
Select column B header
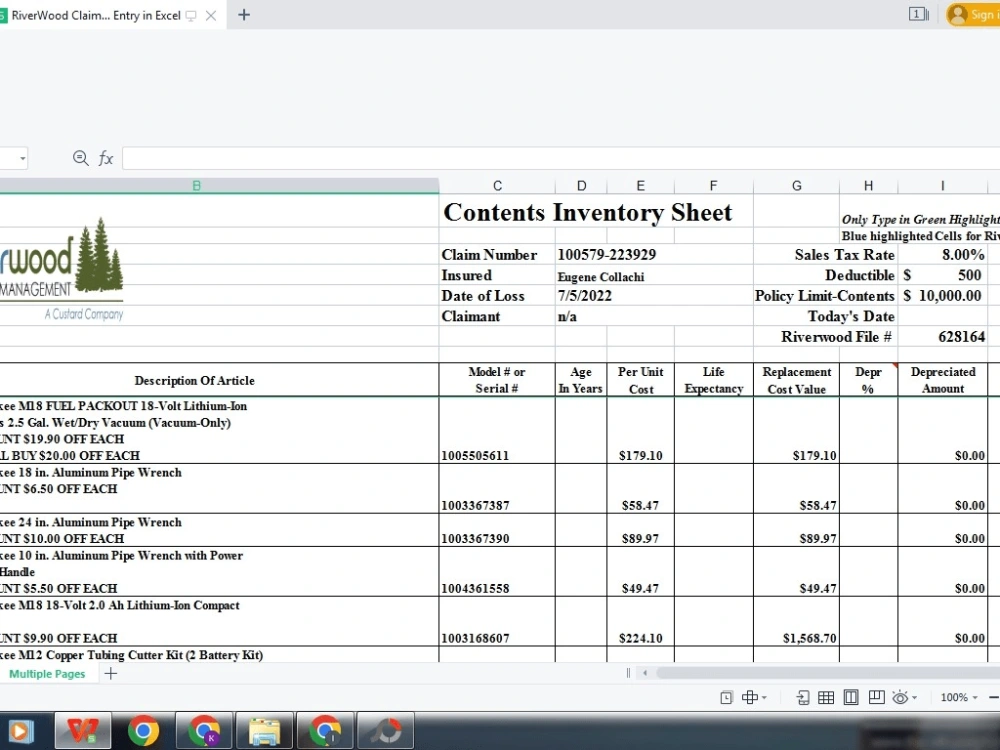tap(196, 186)
